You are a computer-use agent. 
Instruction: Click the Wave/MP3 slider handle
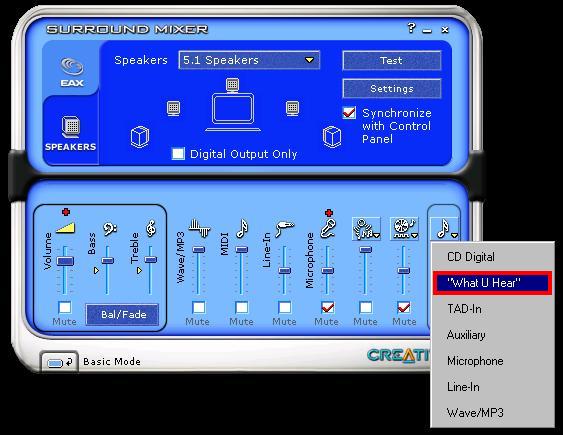coord(199,249)
